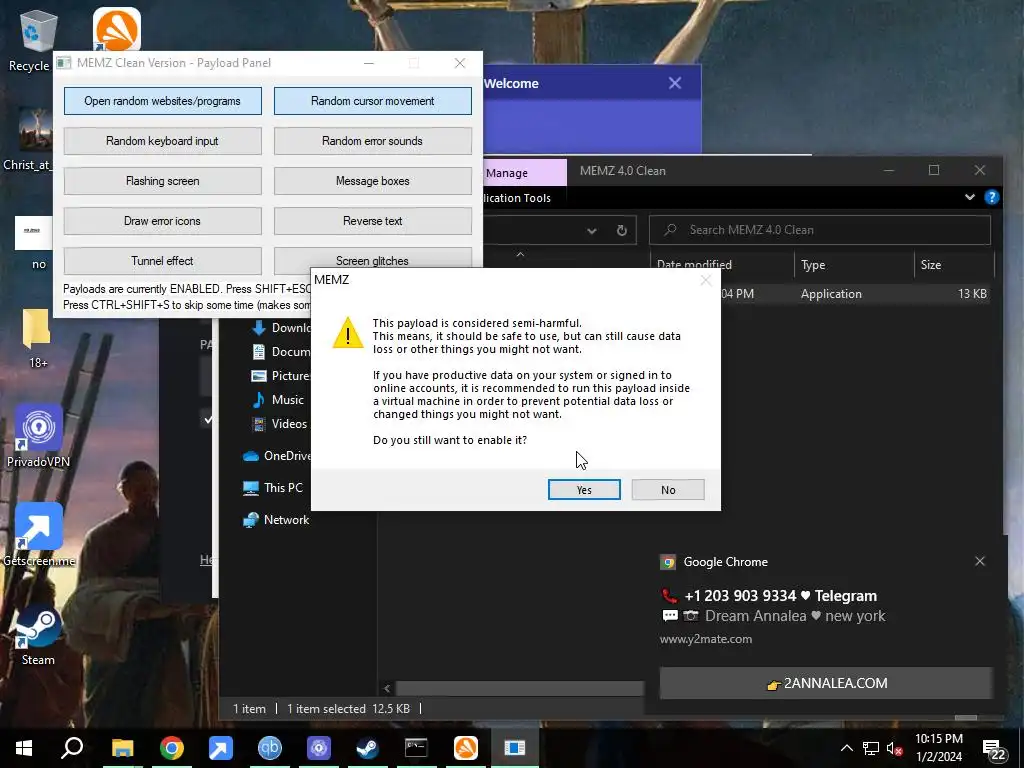Open the muted volume tray icon
This screenshot has height=768, width=1024.
coord(895,748)
